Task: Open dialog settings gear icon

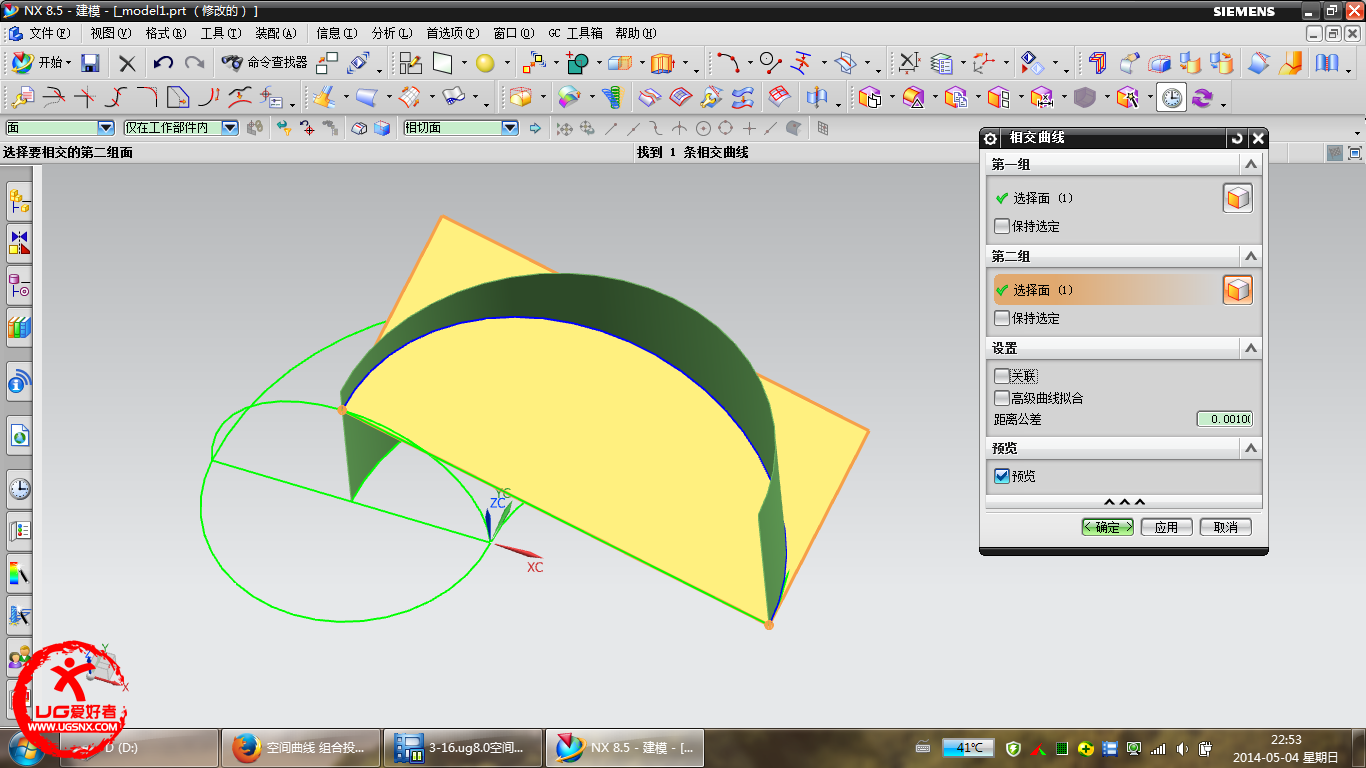Action: point(991,138)
